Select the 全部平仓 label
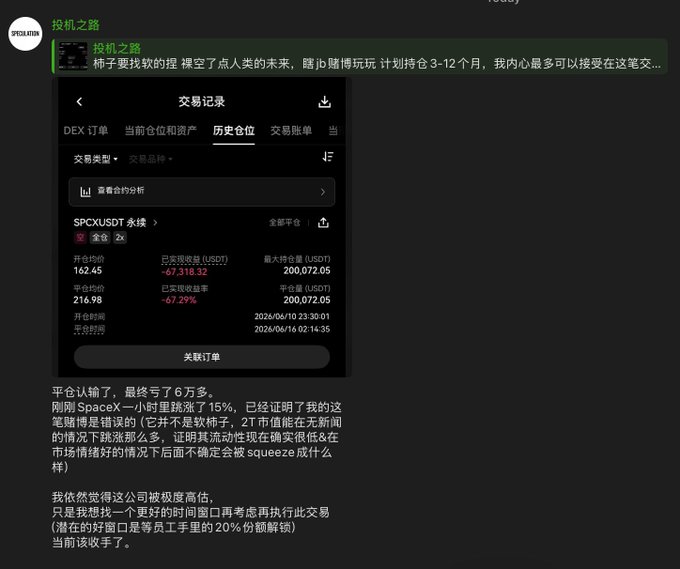 [284, 222]
